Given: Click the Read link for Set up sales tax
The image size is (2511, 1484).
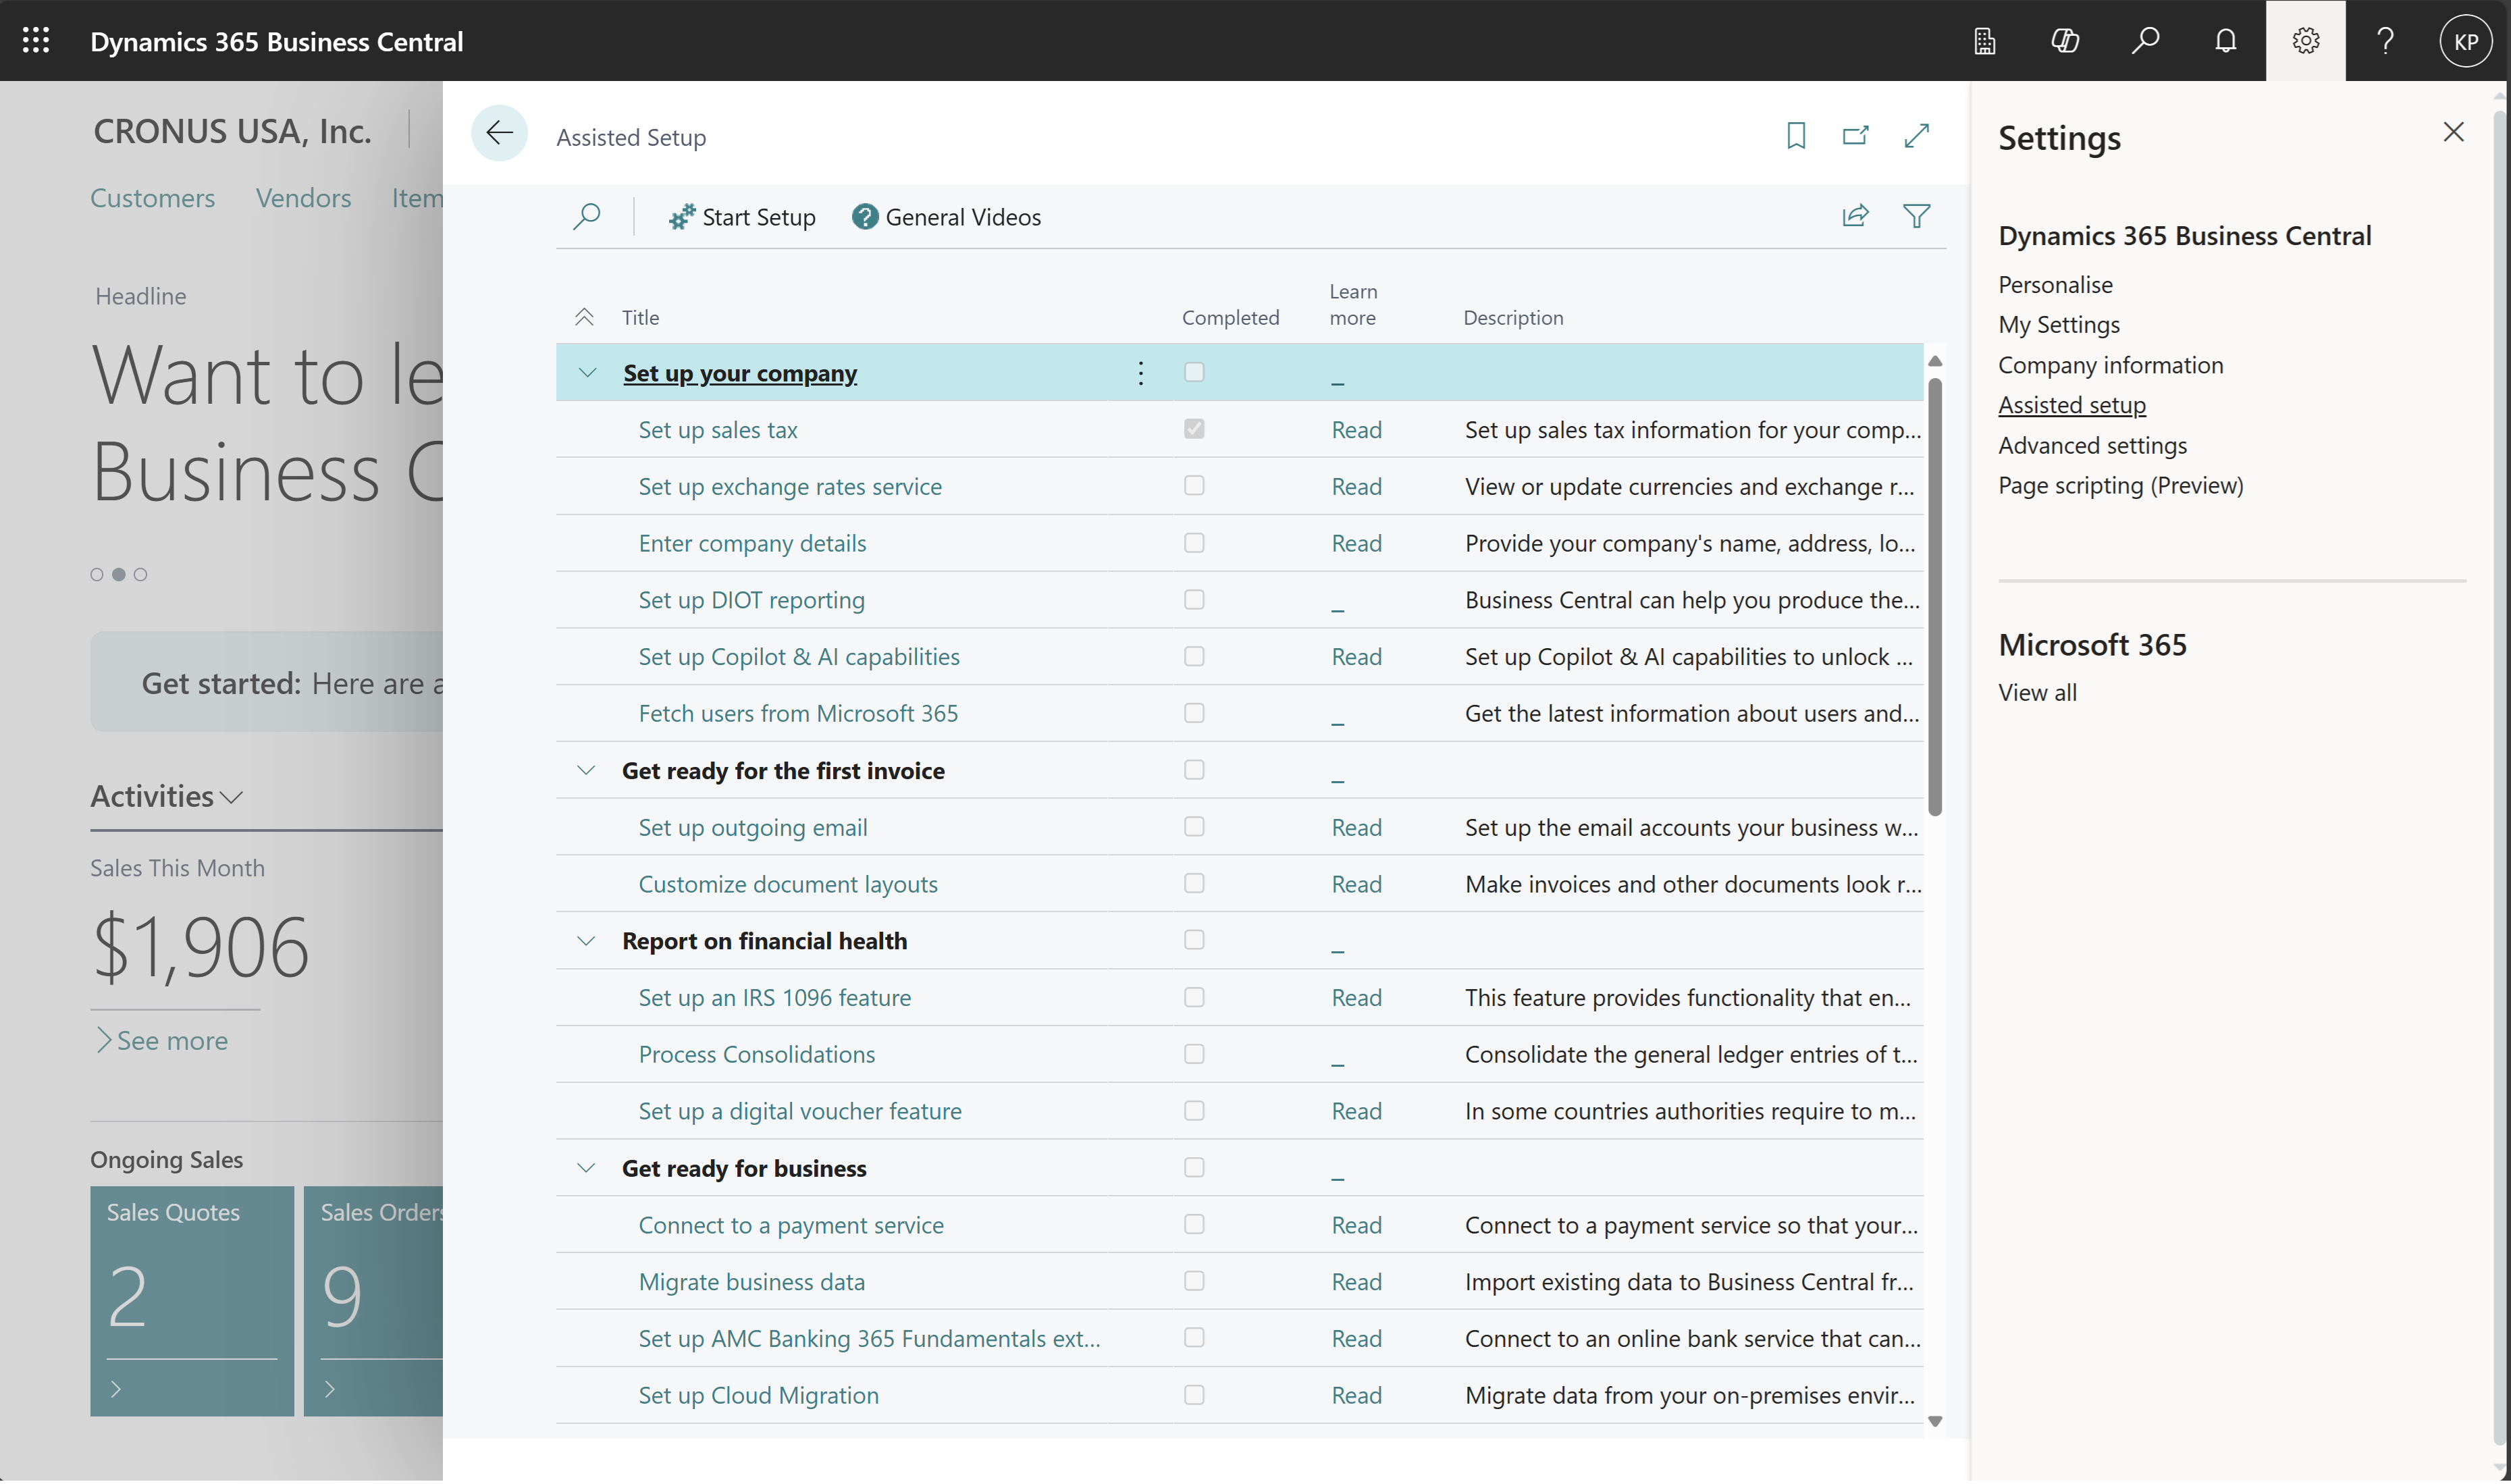Looking at the screenshot, I should click(1356, 427).
